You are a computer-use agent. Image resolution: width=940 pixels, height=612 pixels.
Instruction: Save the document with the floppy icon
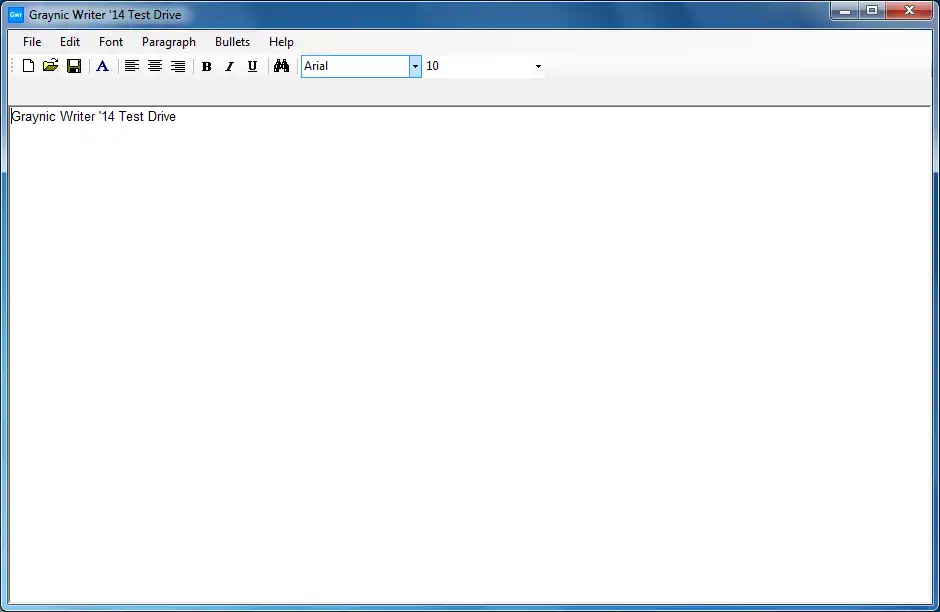click(x=74, y=66)
